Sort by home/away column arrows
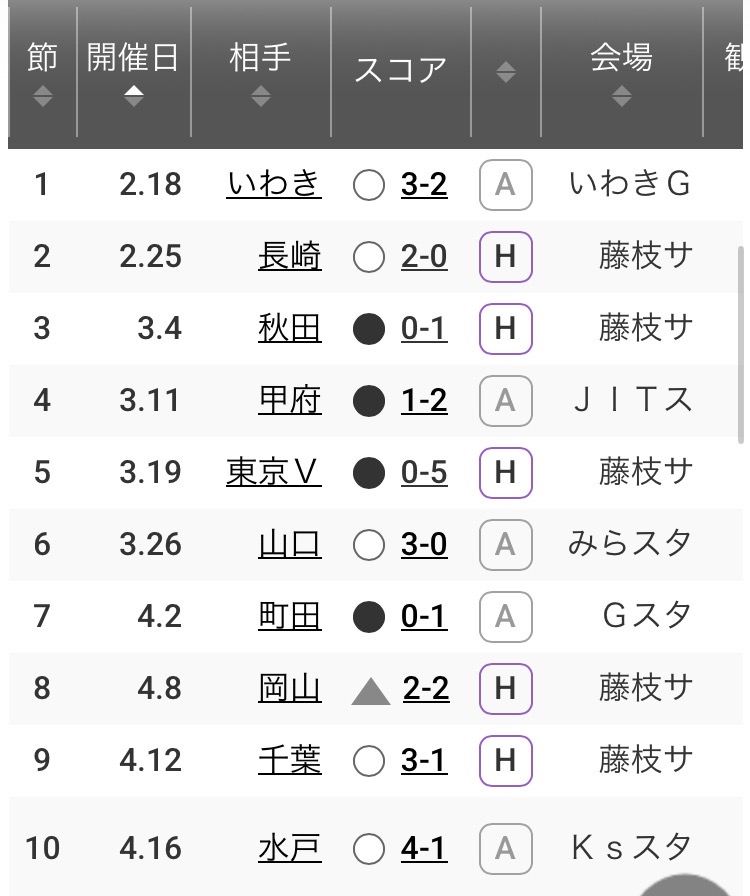Image resolution: width=750 pixels, height=896 pixels. (505, 72)
